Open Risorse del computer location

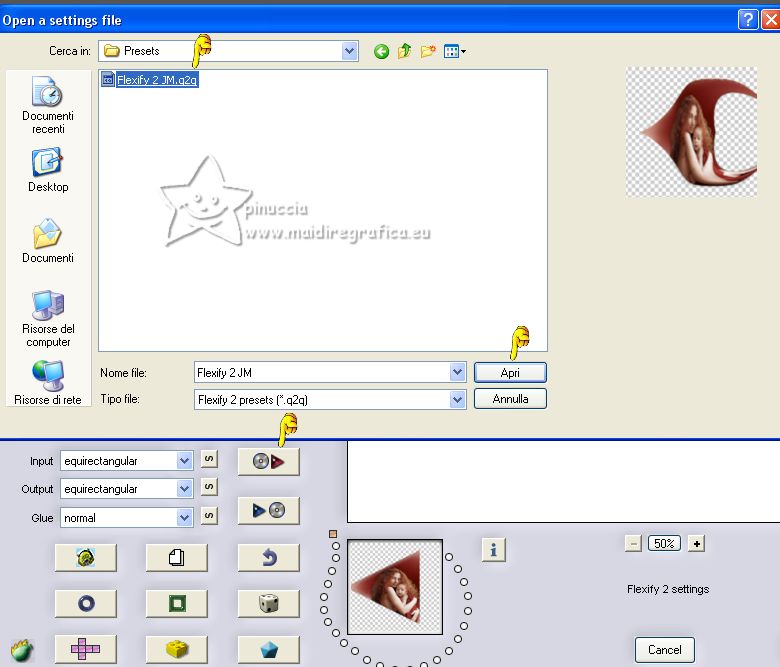pyautogui.click(x=48, y=318)
